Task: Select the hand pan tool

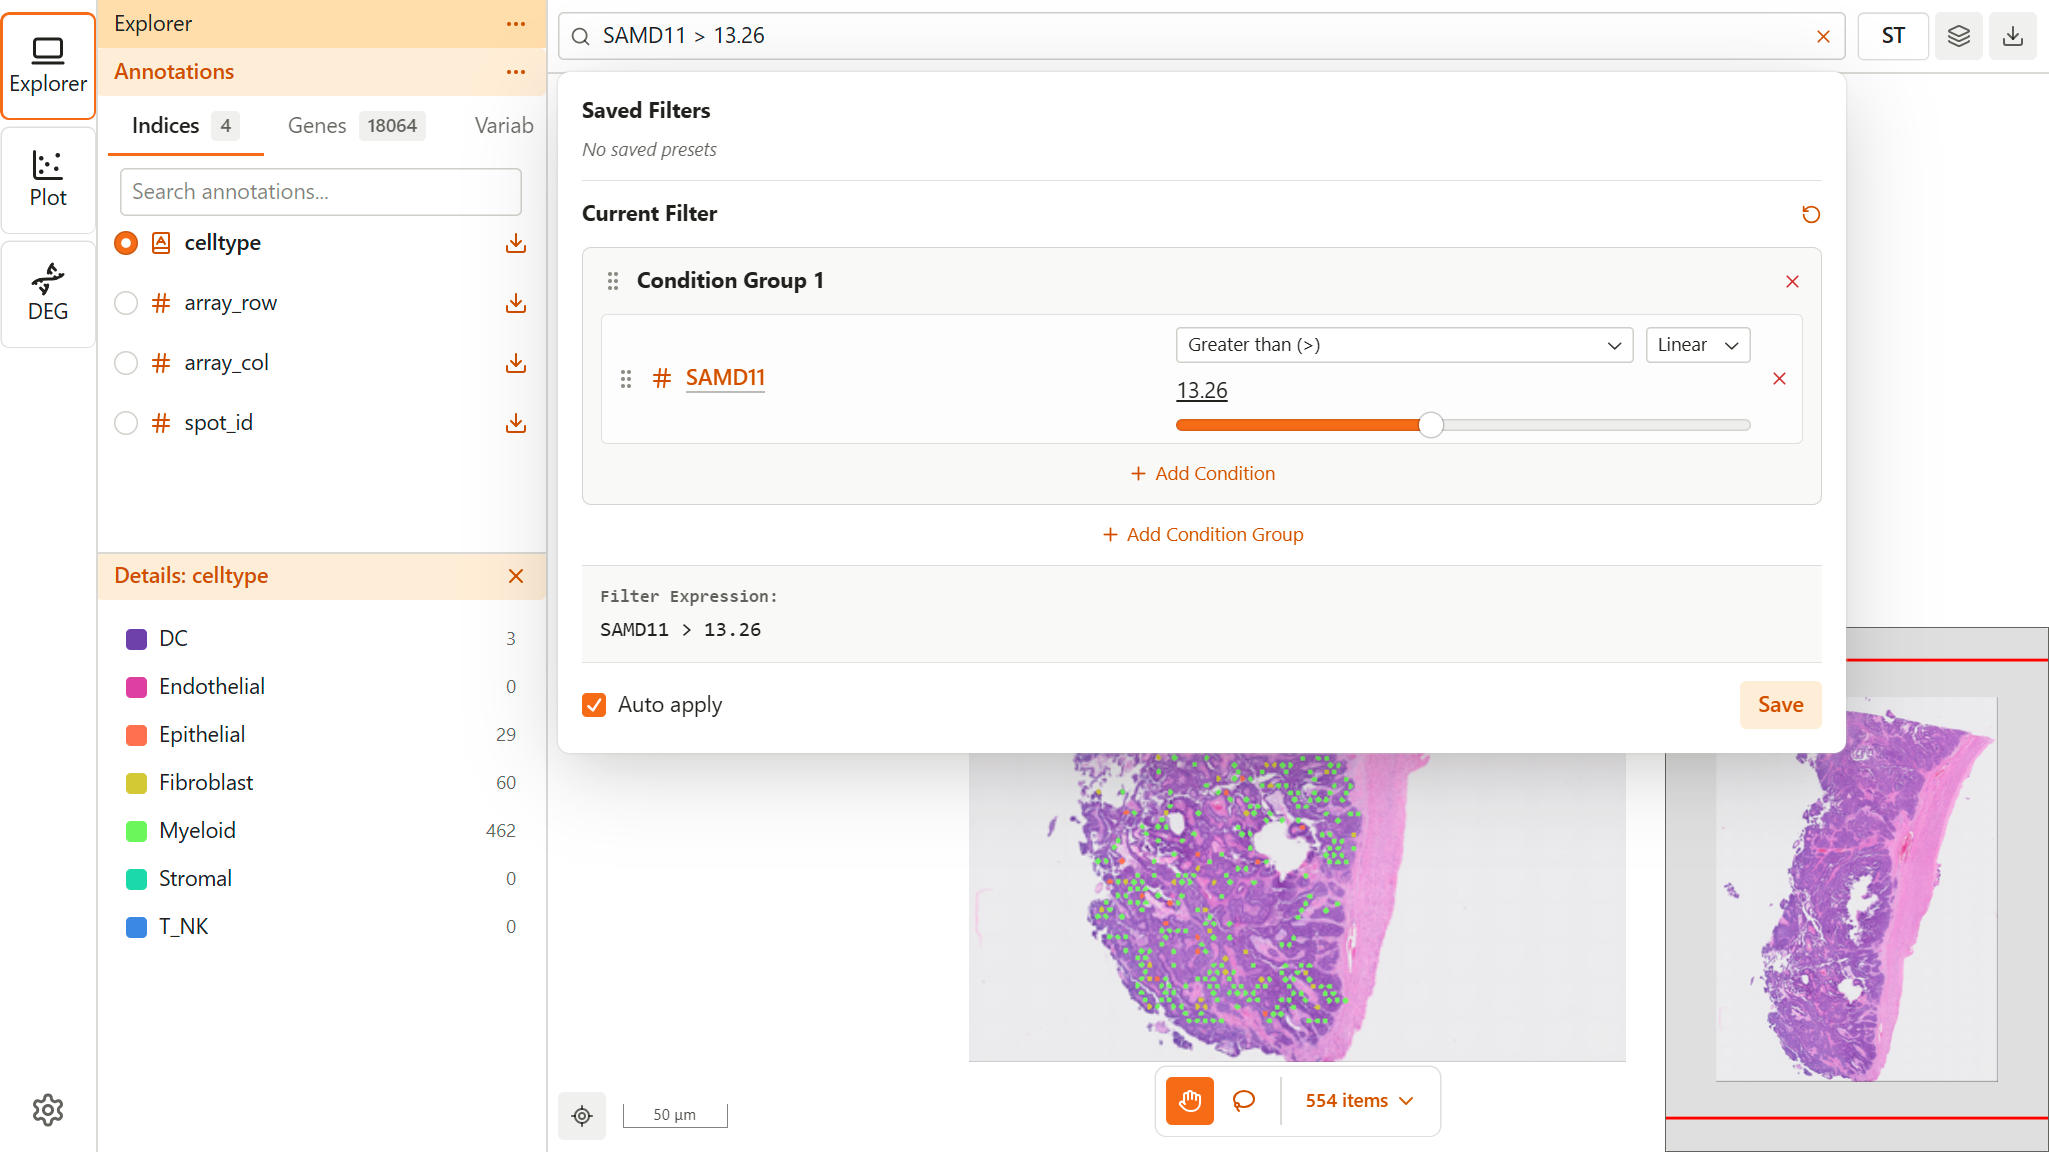Action: click(x=1188, y=1101)
